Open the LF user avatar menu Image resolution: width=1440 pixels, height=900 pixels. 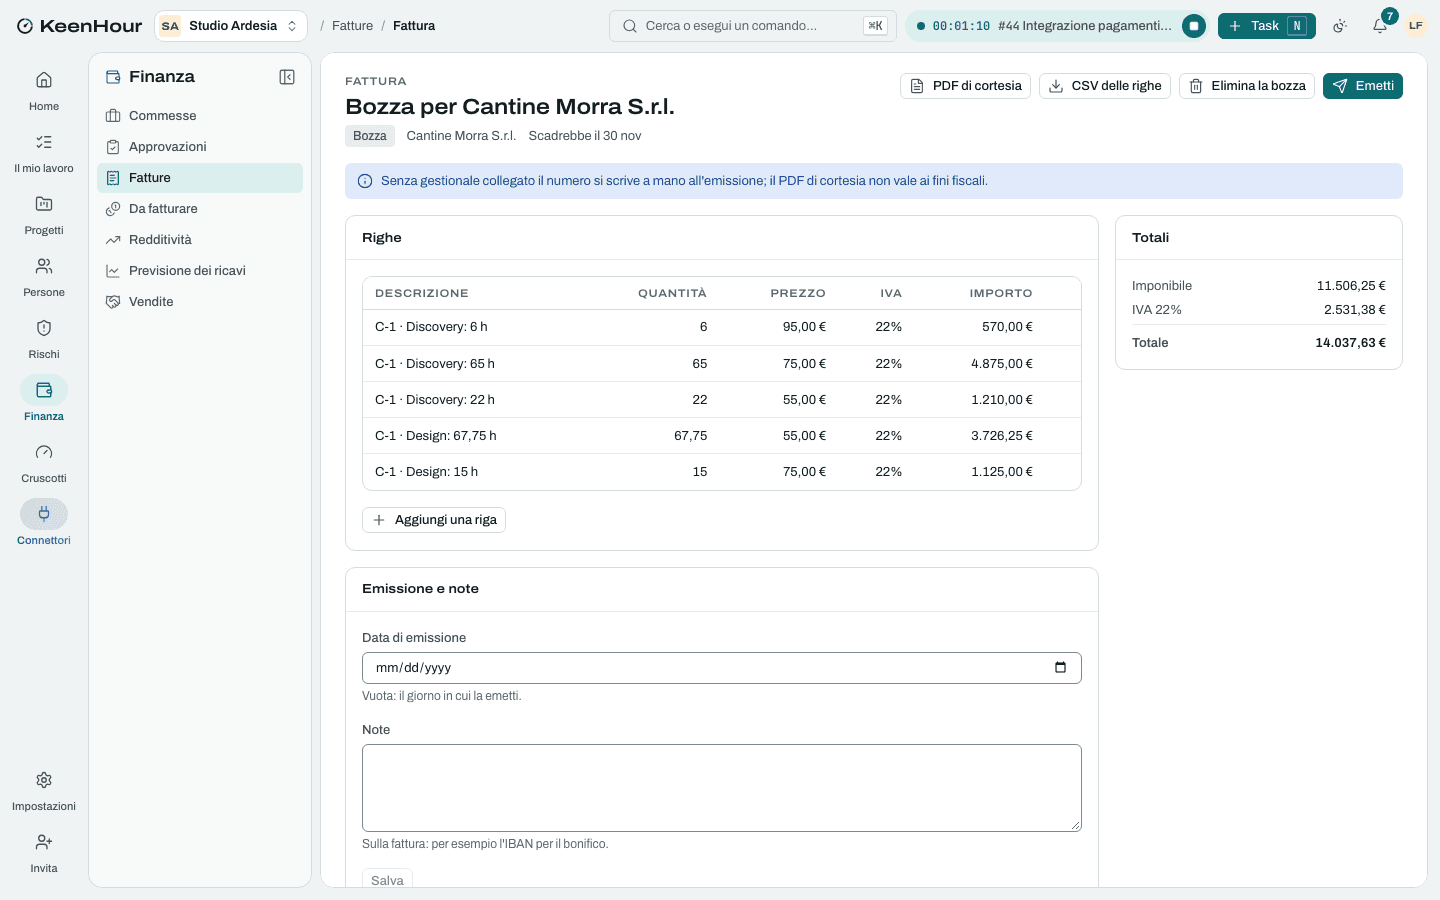pos(1415,26)
